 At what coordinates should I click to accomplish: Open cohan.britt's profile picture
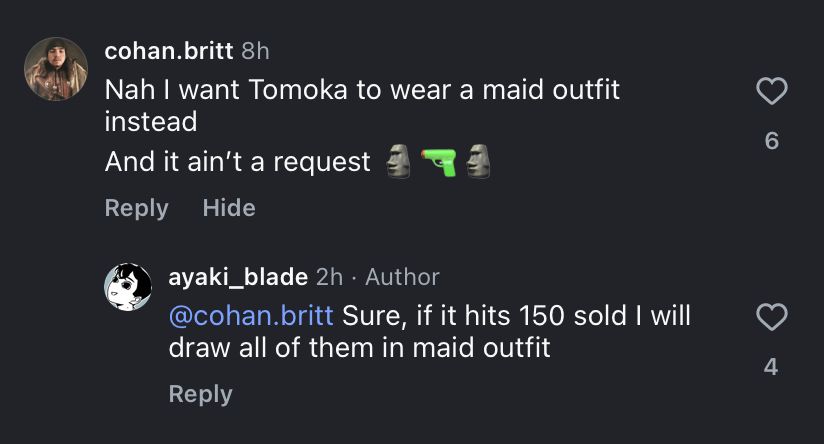coord(56,69)
